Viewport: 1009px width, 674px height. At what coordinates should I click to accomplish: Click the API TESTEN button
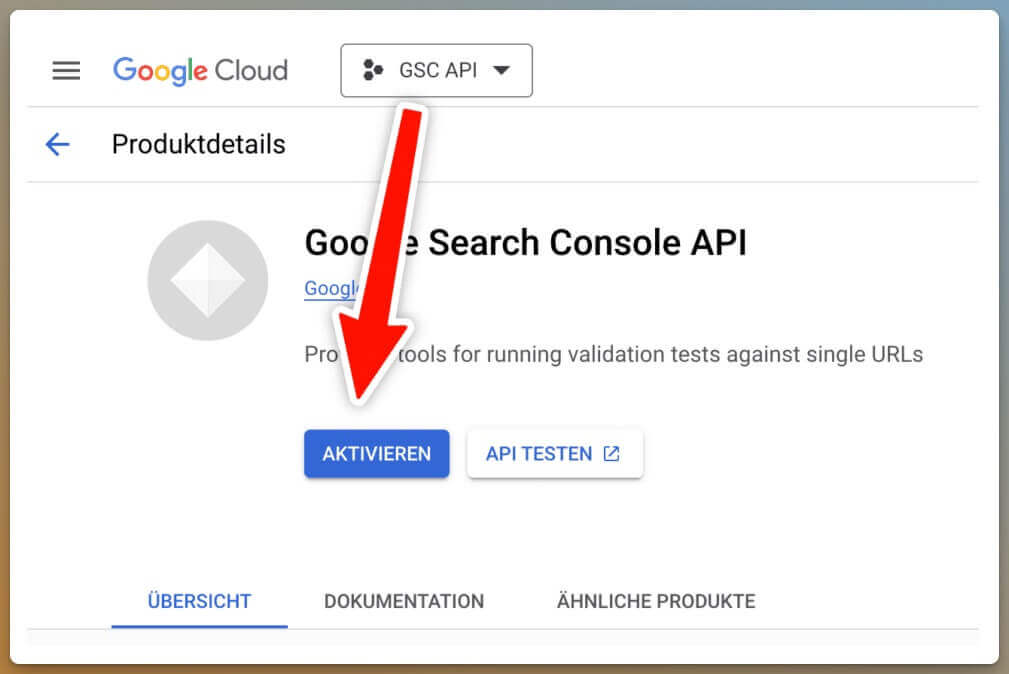click(555, 454)
